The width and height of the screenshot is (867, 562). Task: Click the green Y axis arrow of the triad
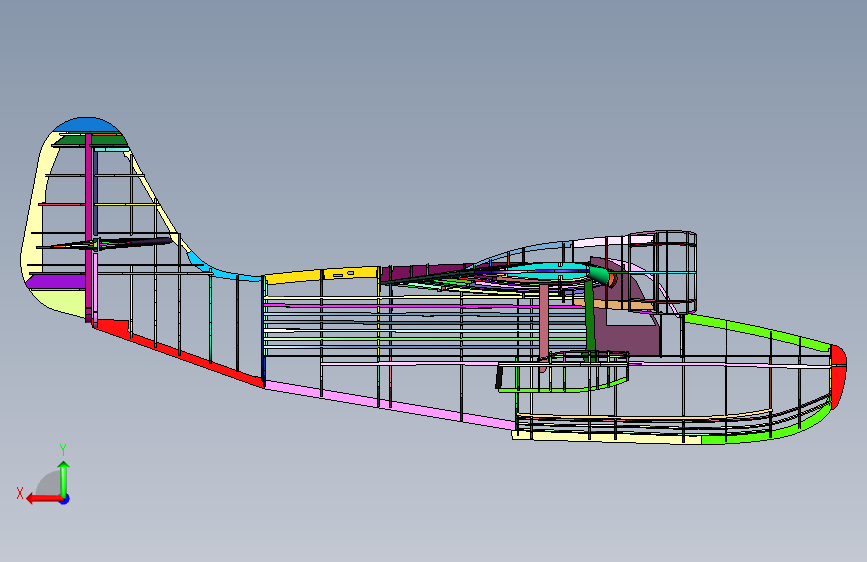pos(64,478)
